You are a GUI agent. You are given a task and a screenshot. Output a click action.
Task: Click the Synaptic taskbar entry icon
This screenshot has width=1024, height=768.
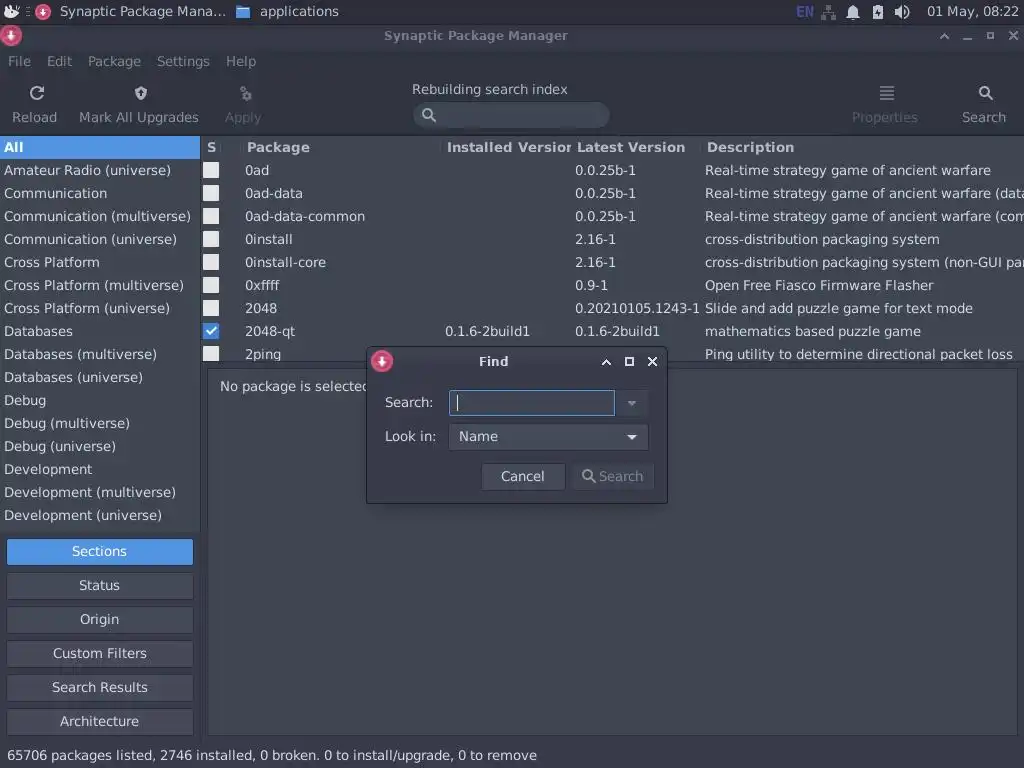(x=43, y=11)
